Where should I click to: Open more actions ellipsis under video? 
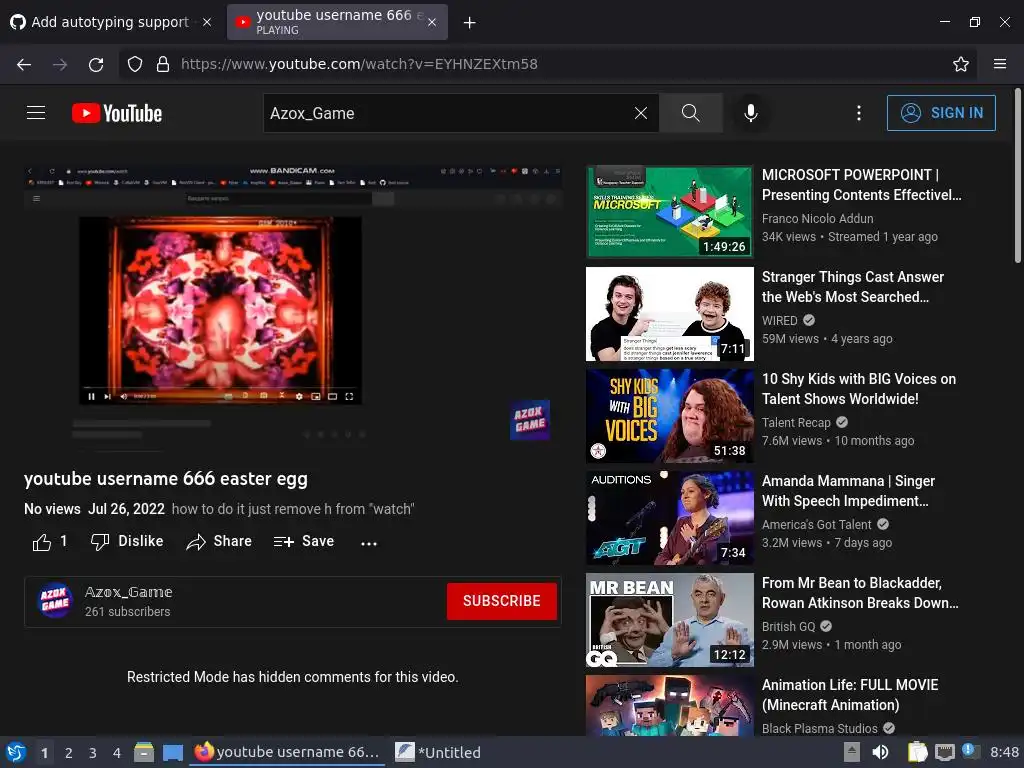(x=369, y=543)
